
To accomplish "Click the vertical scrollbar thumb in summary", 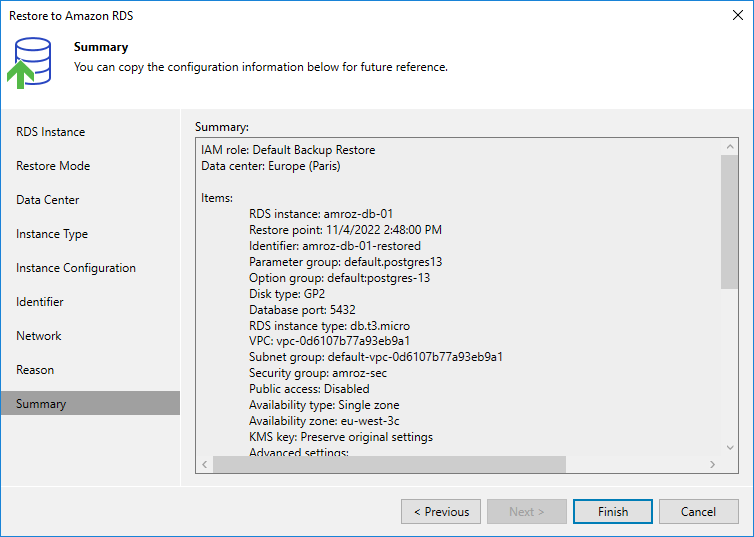I will coord(729,220).
